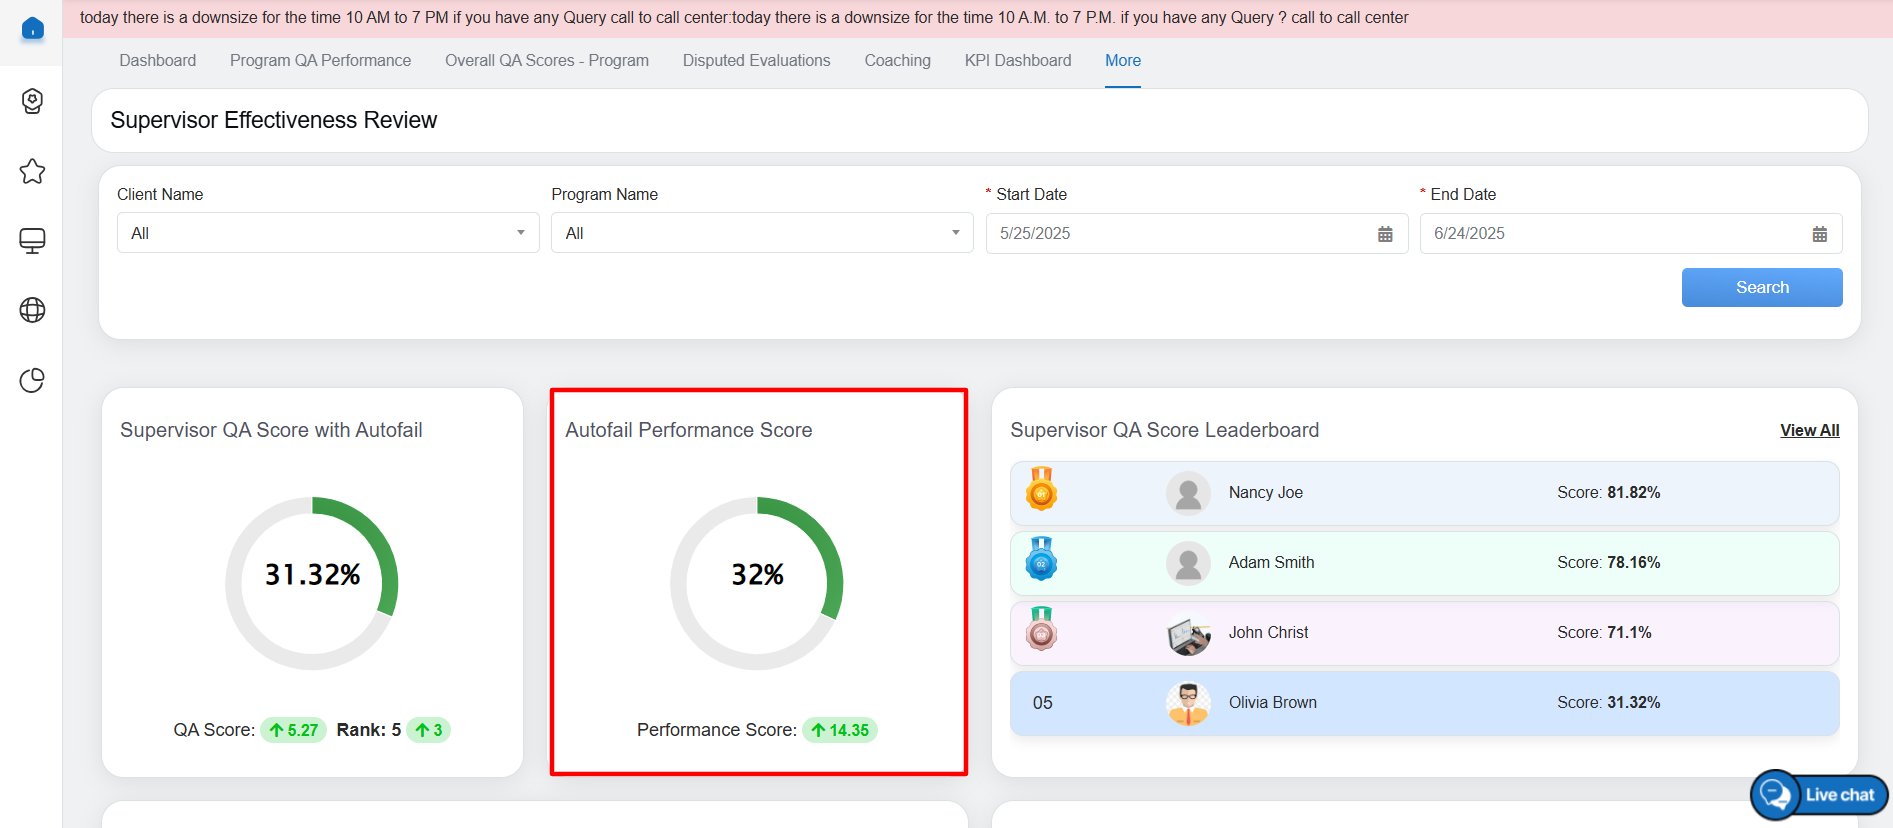The height and width of the screenshot is (828, 1893).
Task: Click the home icon in the sidebar
Action: (32, 29)
